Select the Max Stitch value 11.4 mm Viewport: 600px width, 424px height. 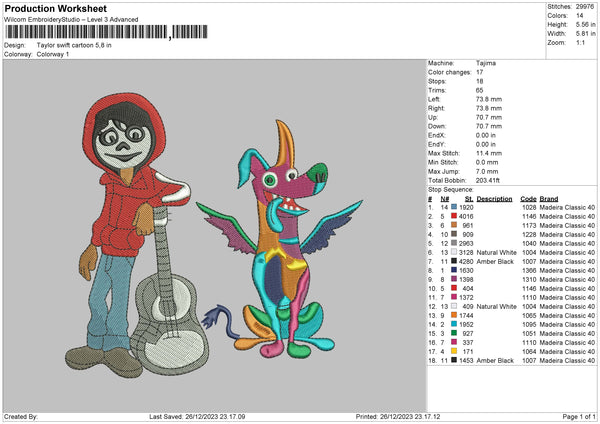pyautogui.click(x=489, y=153)
